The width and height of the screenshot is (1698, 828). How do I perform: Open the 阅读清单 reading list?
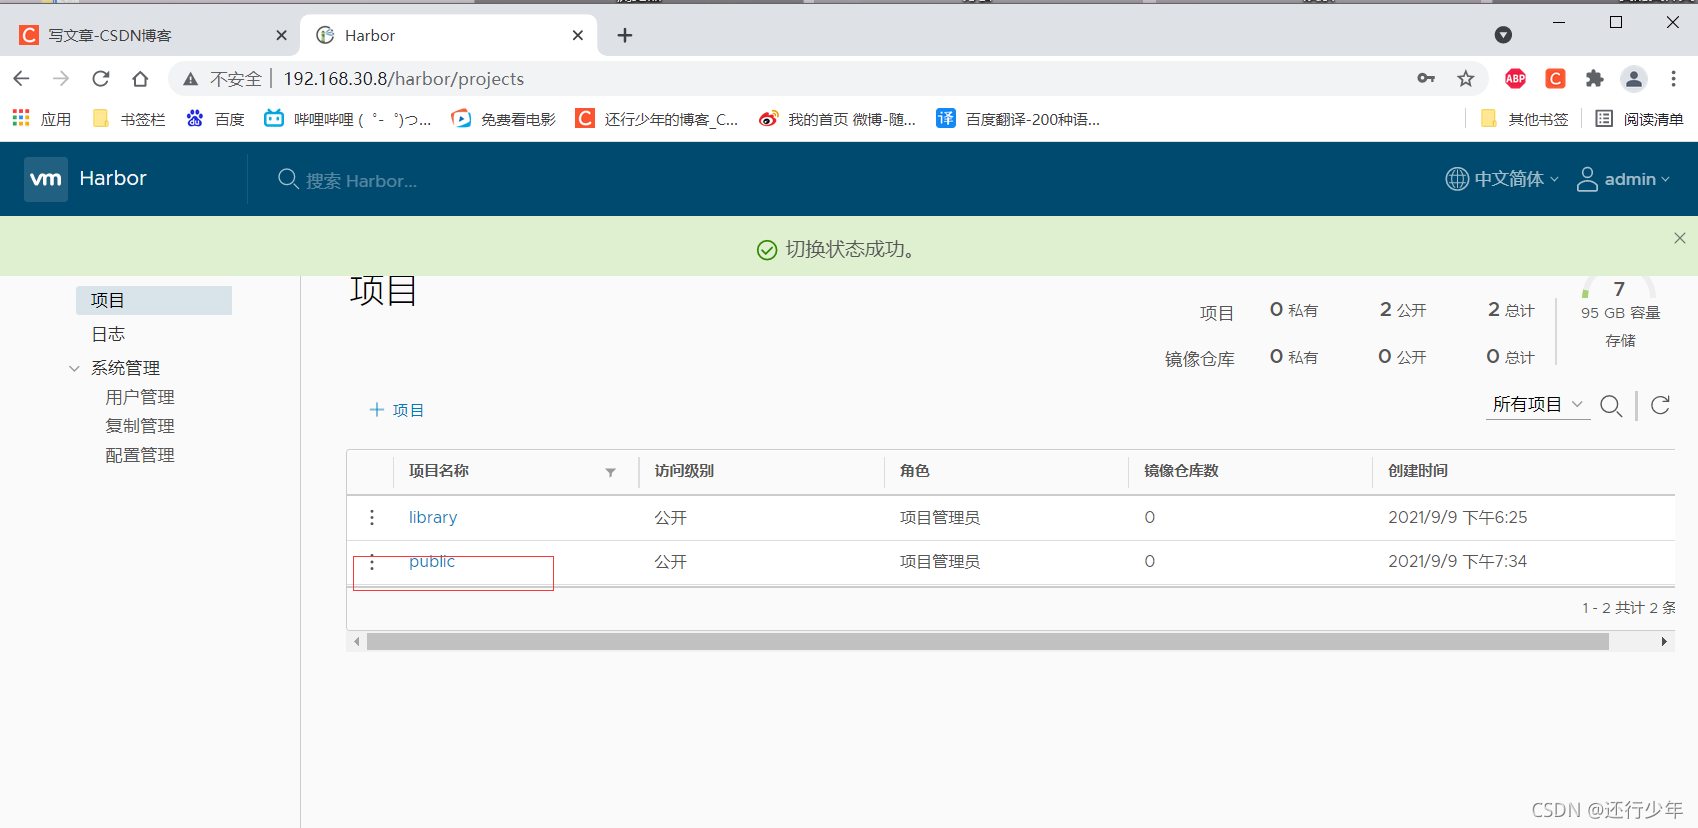(1640, 119)
